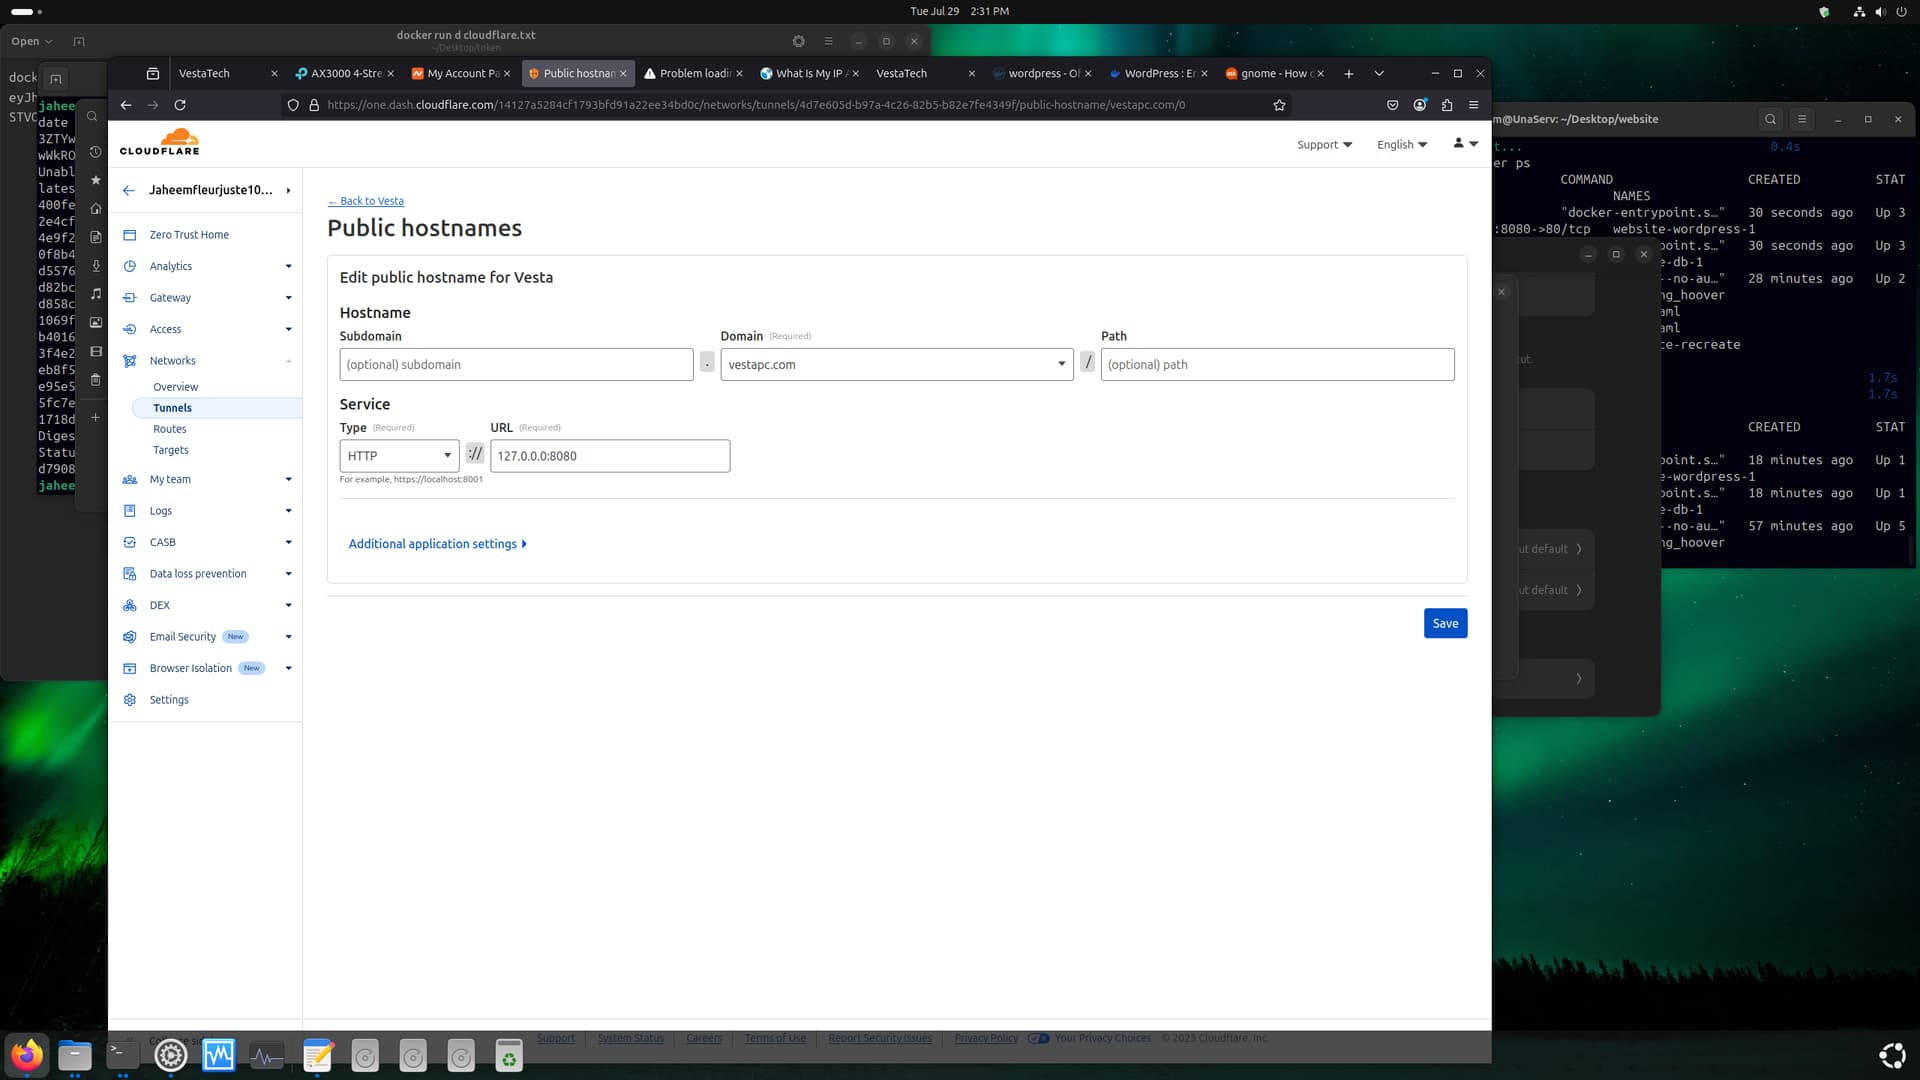This screenshot has width=1920, height=1080.
Task: Click the back arrow beside account name
Action: point(129,190)
